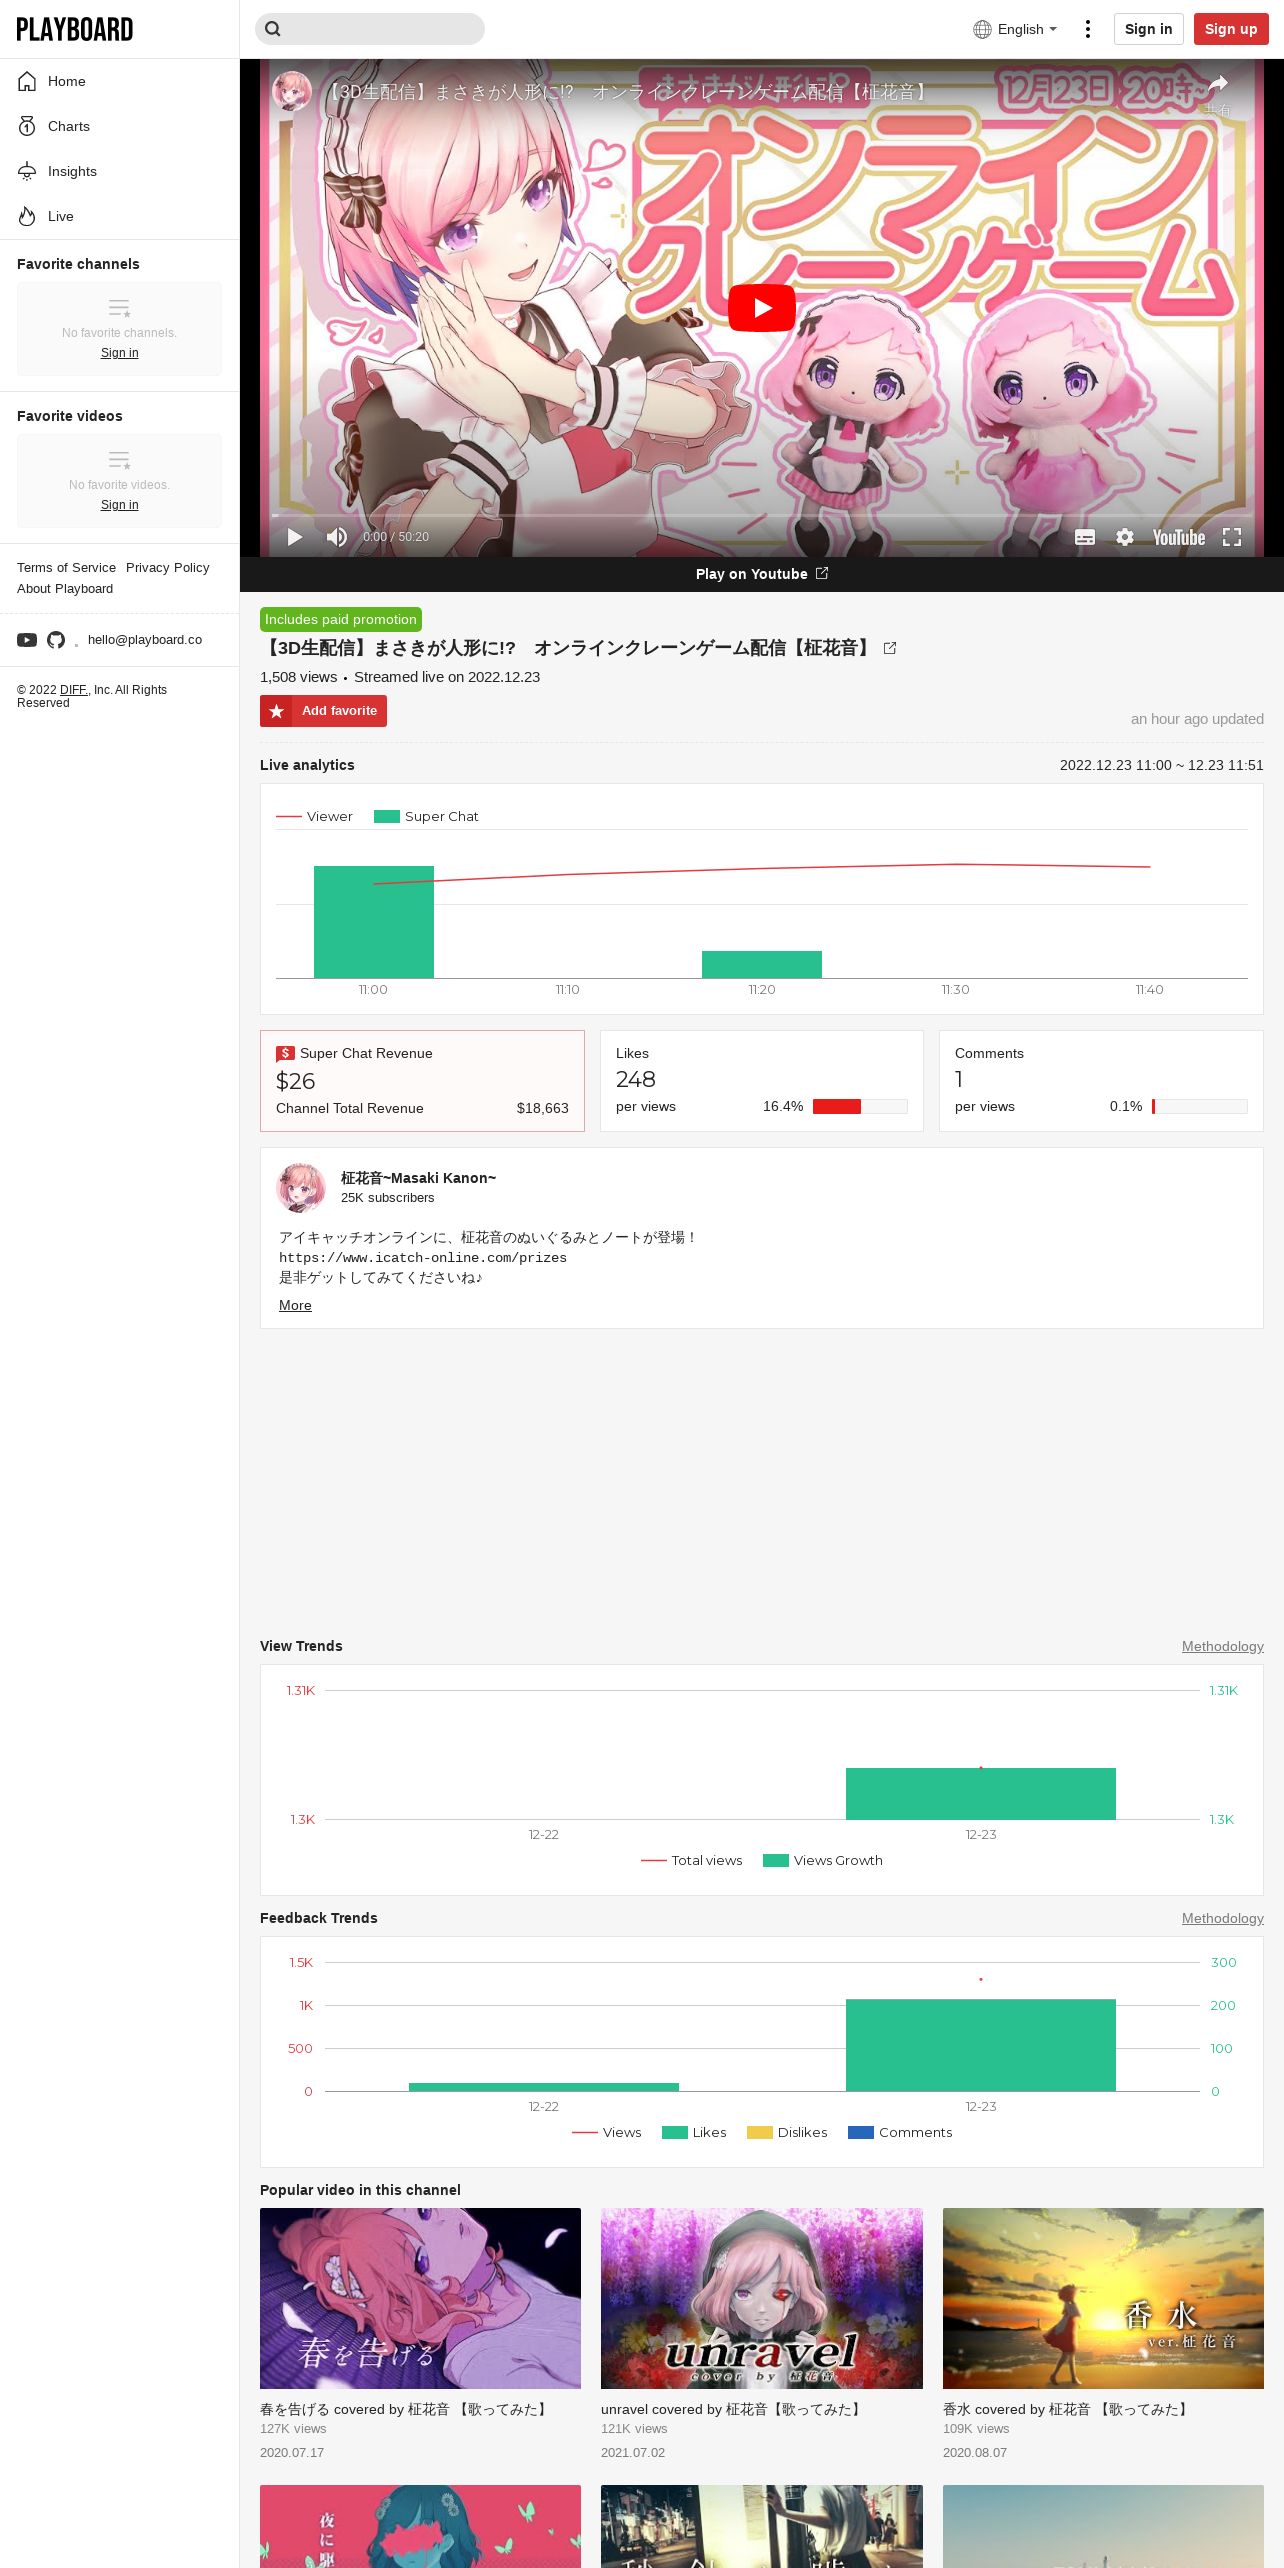The height and width of the screenshot is (2568, 1284).
Task: Click View Trends Methodology link
Action: [1222, 1646]
